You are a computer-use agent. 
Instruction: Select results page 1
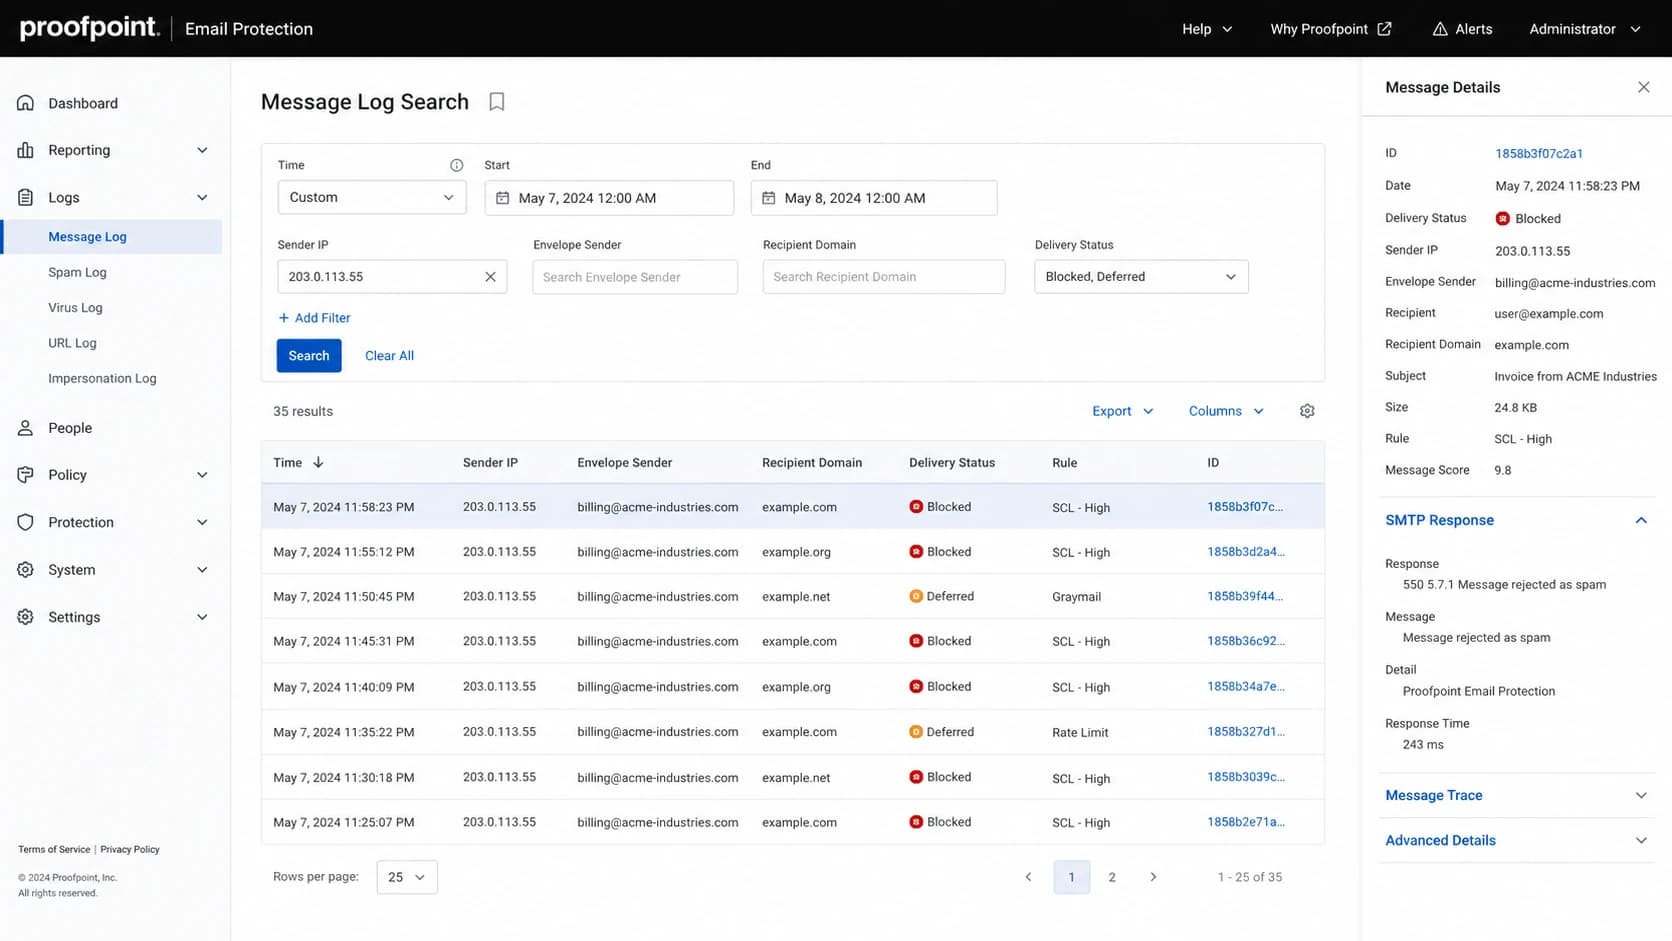(1072, 877)
